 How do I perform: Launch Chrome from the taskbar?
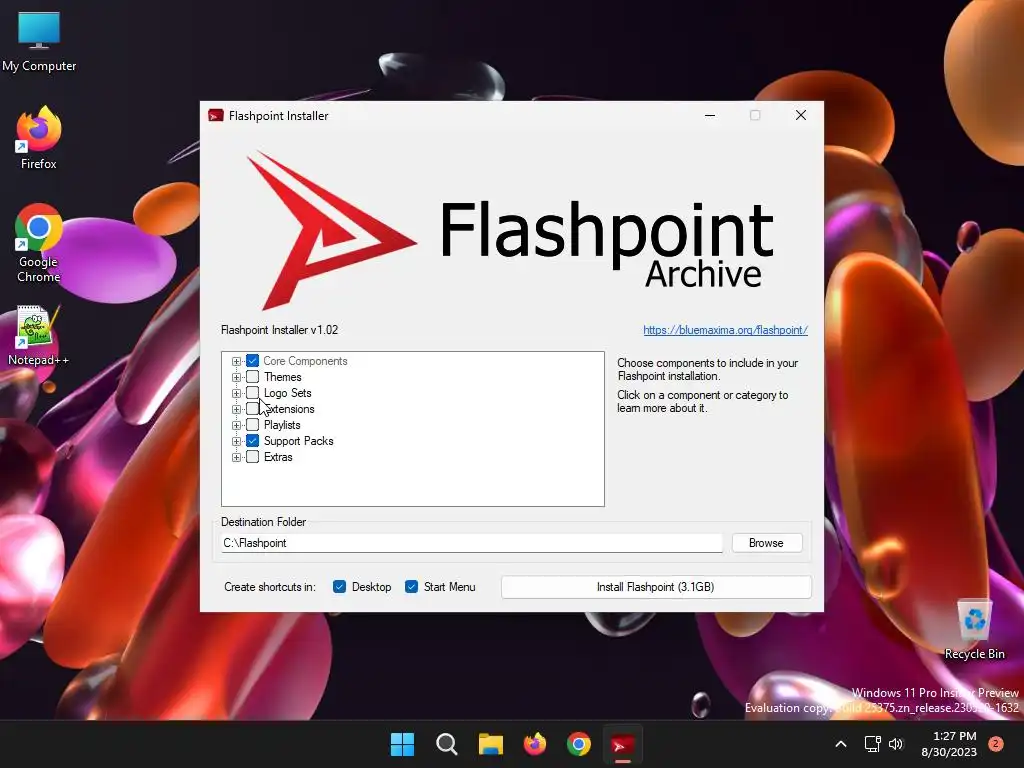pyautogui.click(x=579, y=744)
